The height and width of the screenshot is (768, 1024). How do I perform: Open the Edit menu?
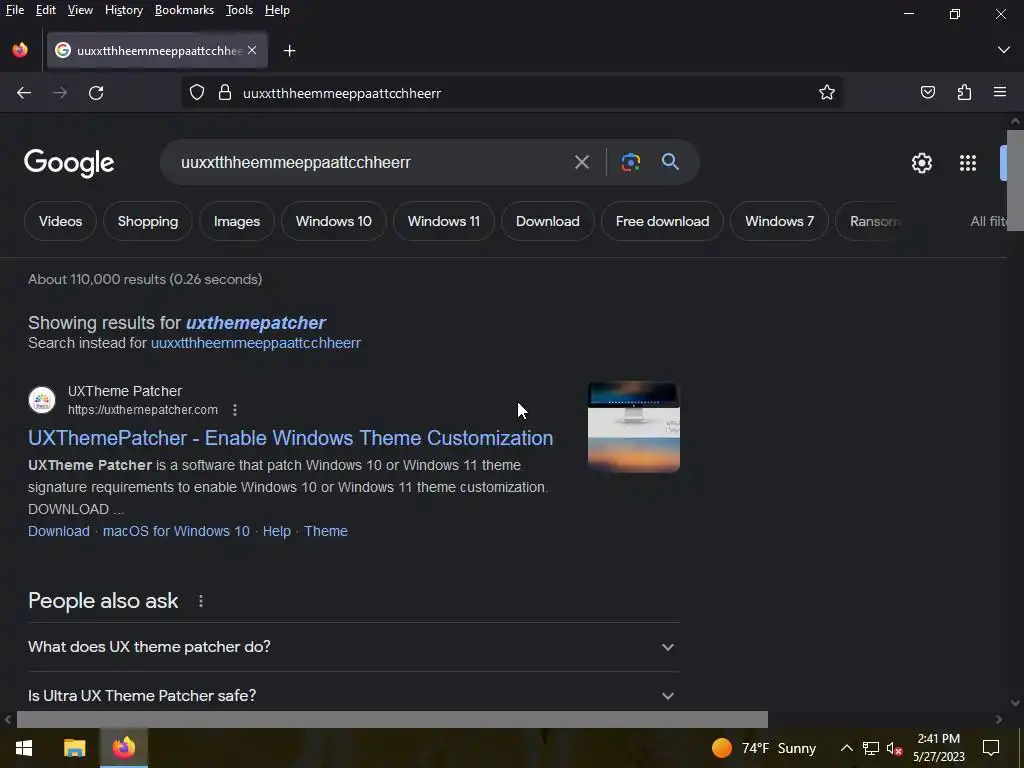coord(46,10)
